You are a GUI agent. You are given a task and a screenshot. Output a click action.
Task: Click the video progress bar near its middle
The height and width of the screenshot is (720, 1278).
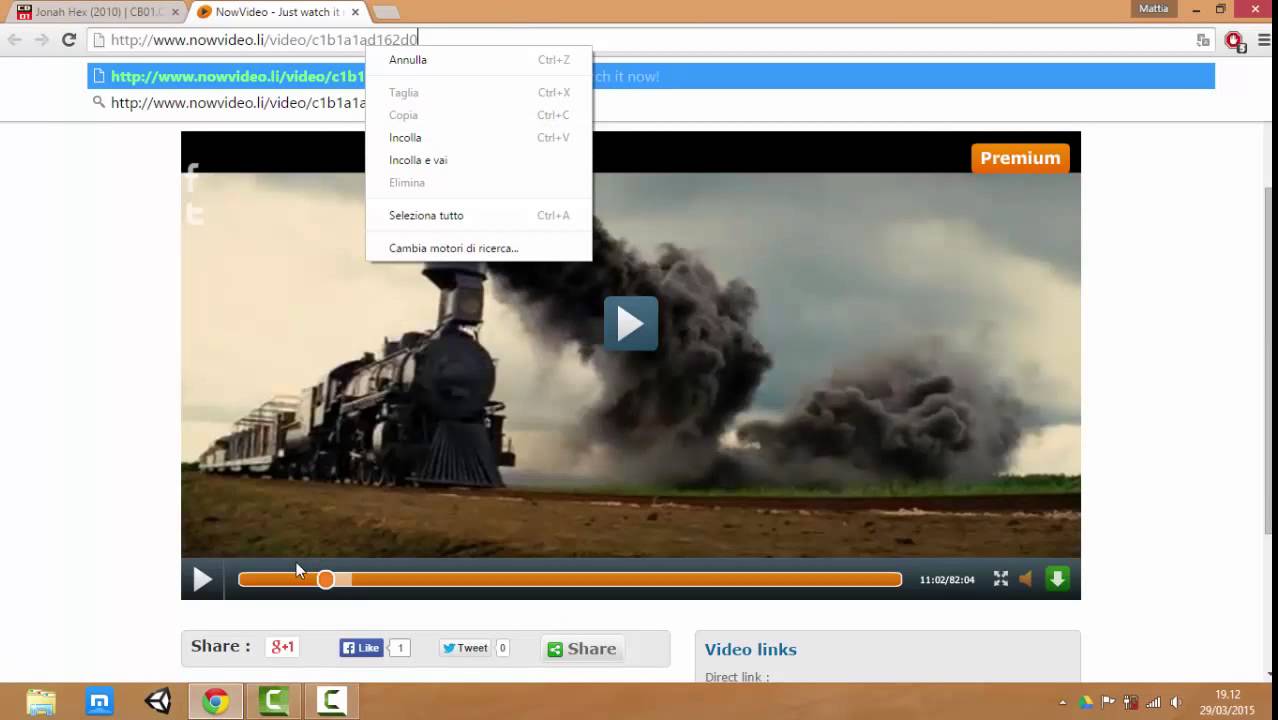(570, 579)
